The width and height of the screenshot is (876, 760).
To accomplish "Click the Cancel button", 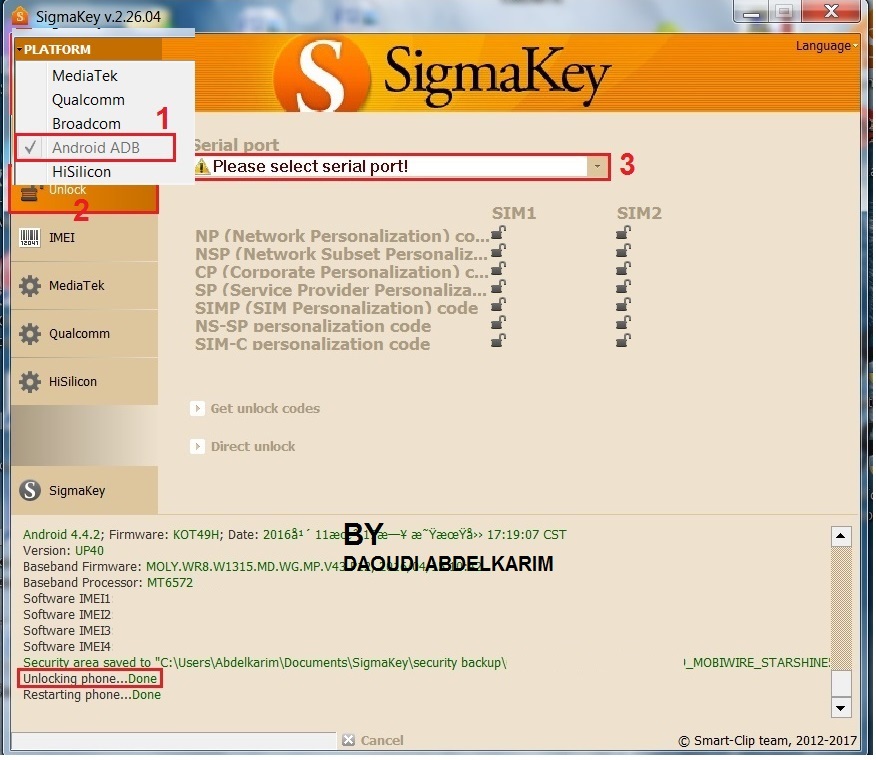I will tap(373, 740).
